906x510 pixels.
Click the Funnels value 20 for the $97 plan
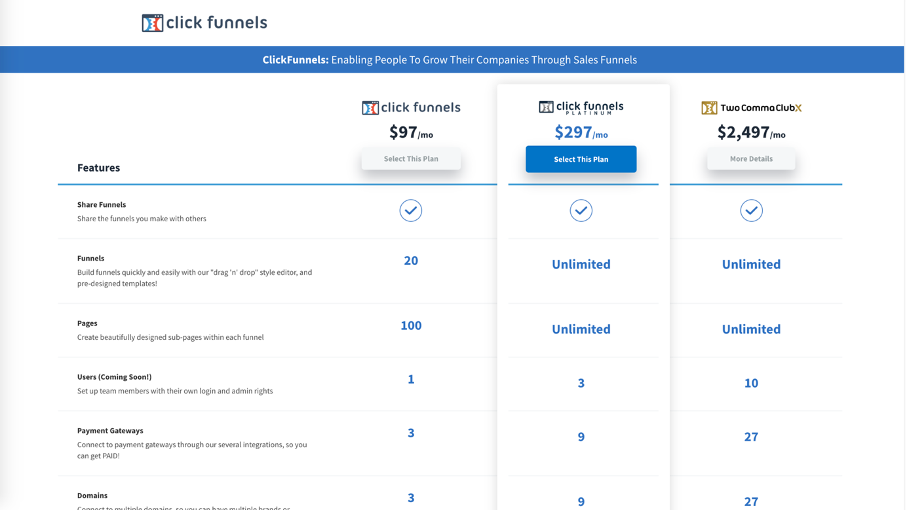pos(411,260)
